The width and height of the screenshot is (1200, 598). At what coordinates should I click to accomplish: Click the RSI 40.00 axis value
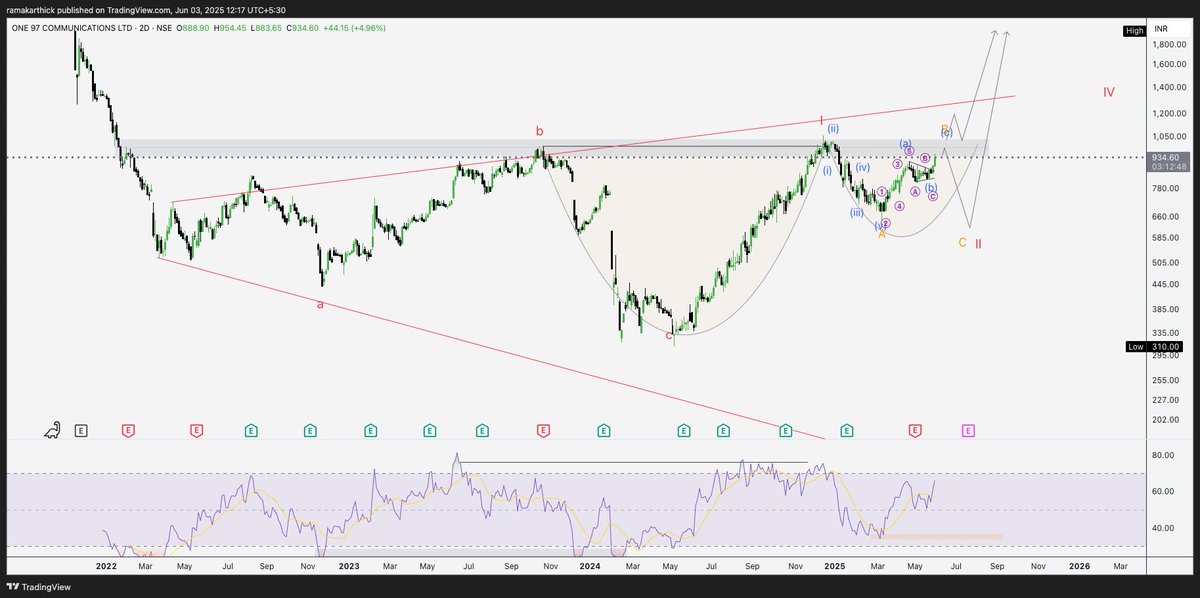click(1163, 528)
